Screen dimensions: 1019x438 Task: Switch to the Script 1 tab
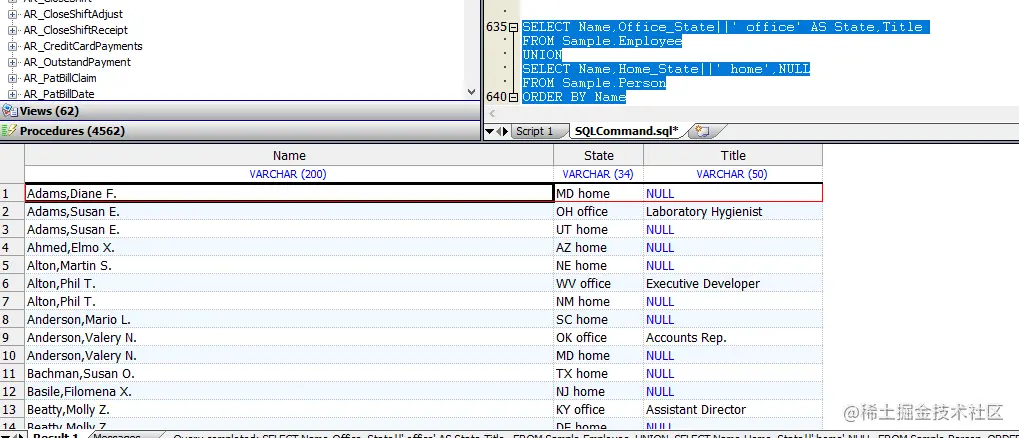(534, 131)
